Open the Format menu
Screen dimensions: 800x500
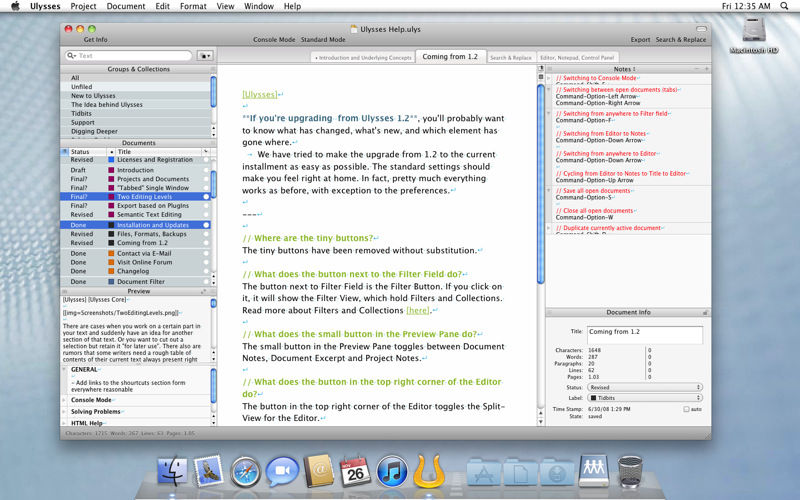point(193,6)
